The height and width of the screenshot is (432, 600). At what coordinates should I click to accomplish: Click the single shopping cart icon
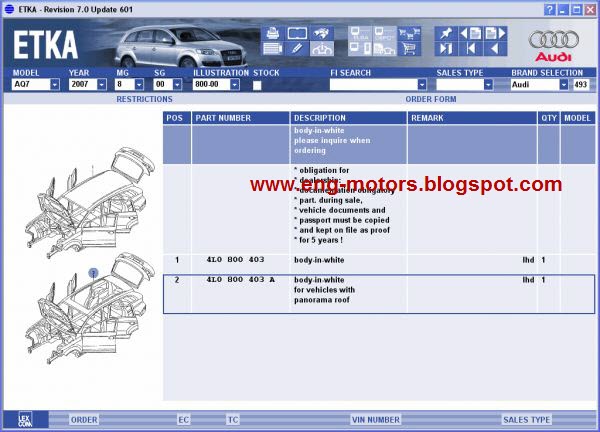pos(409,49)
